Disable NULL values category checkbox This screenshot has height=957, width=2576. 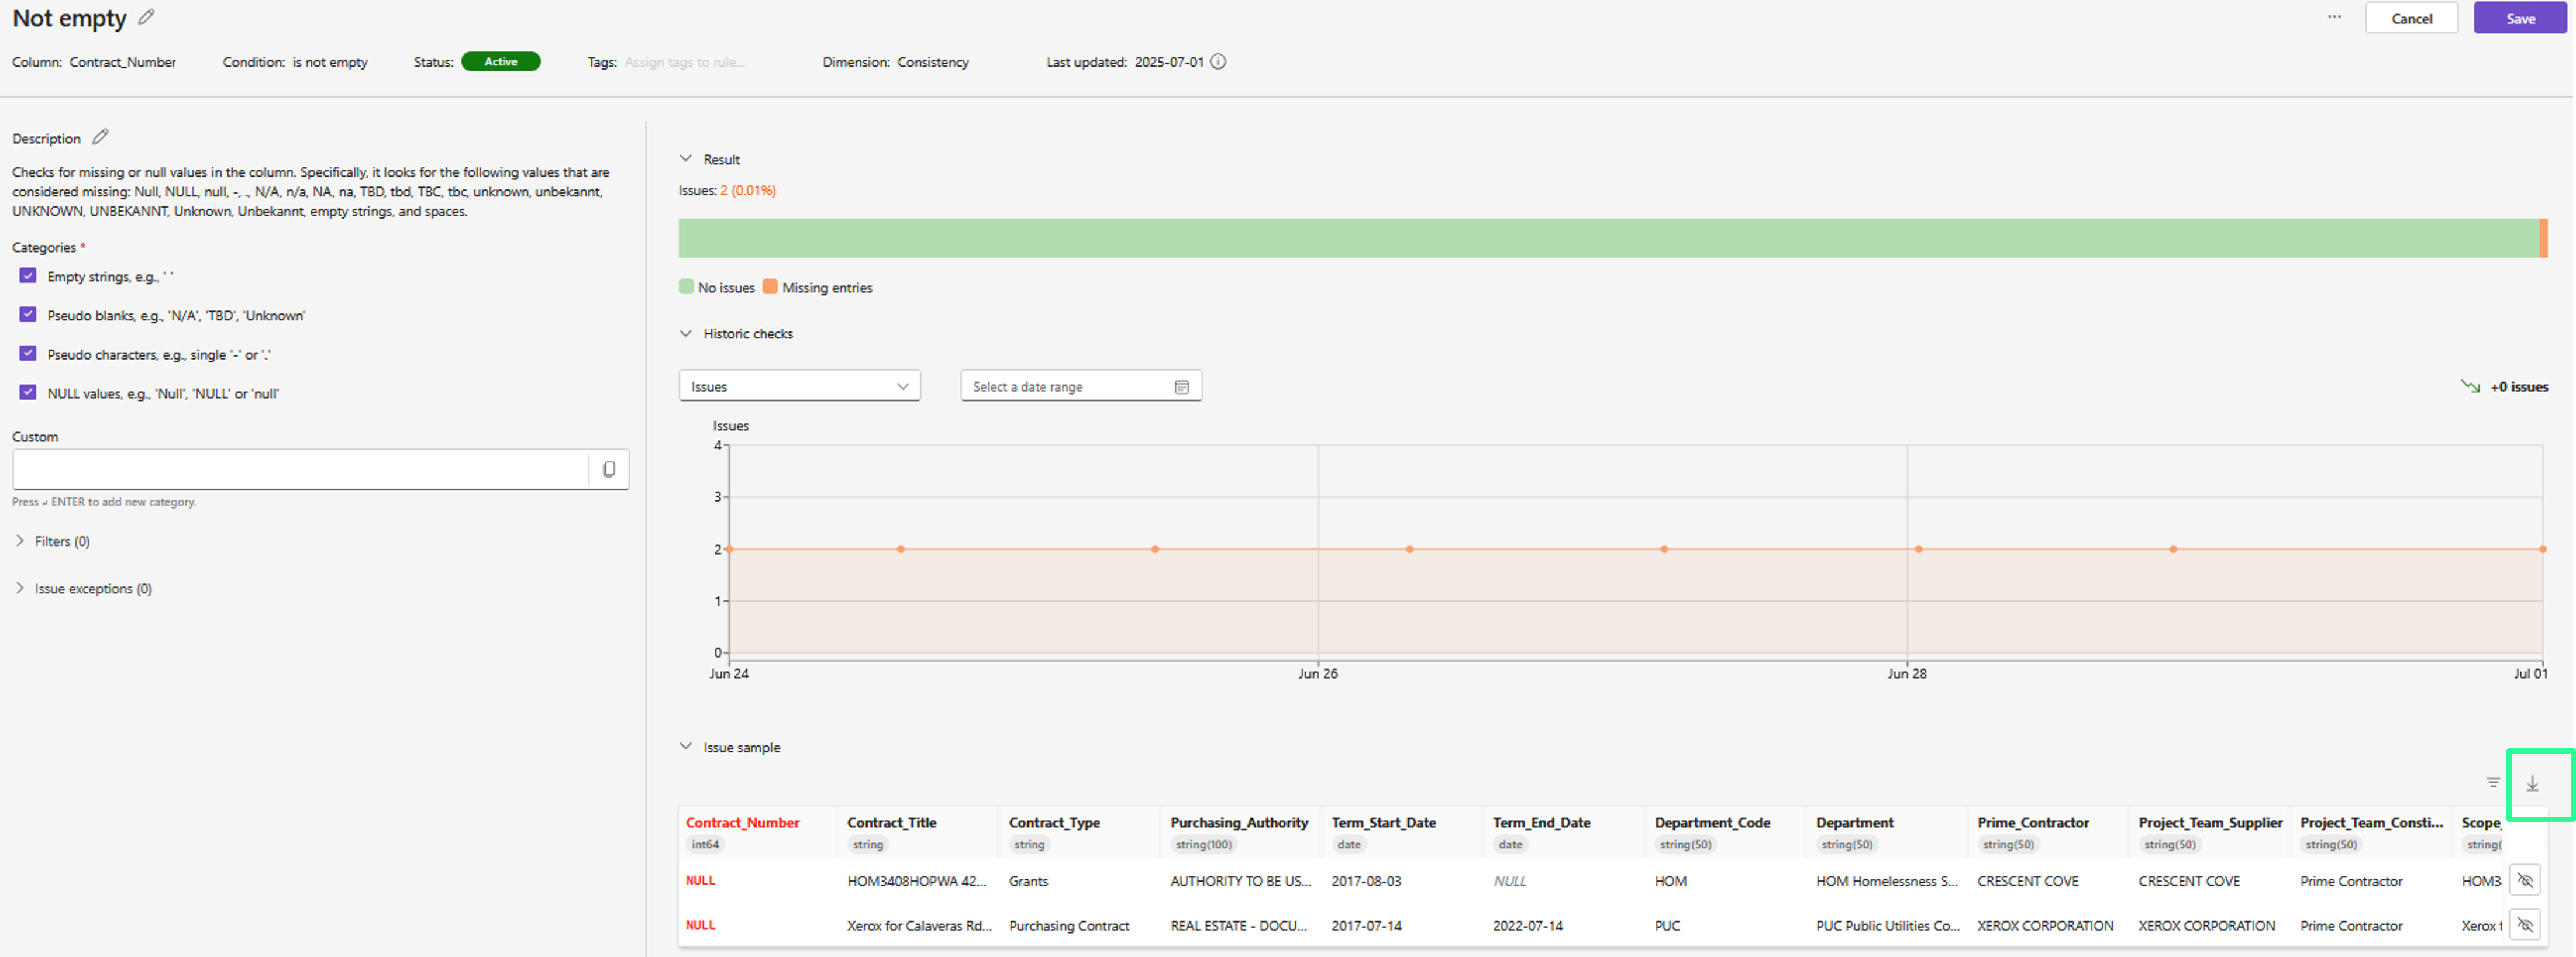click(x=28, y=393)
